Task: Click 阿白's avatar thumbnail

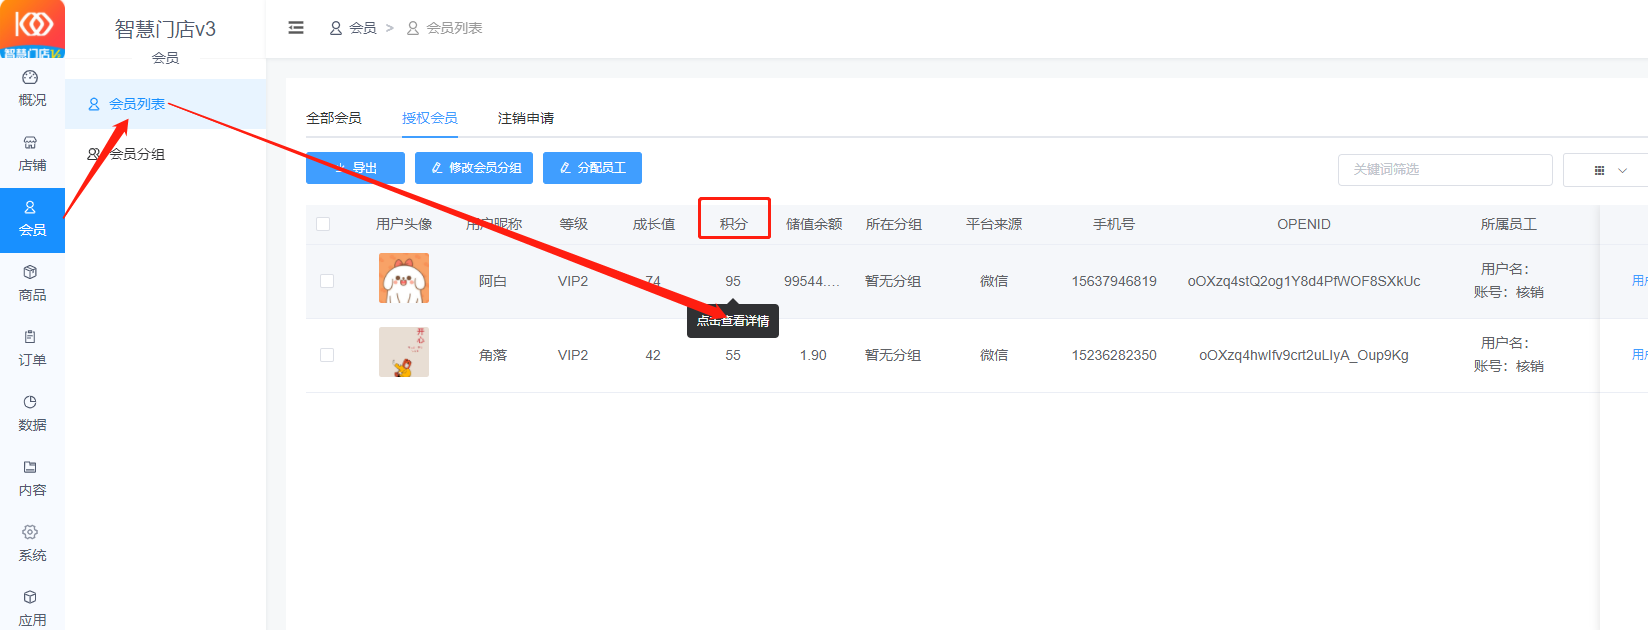Action: [x=404, y=278]
